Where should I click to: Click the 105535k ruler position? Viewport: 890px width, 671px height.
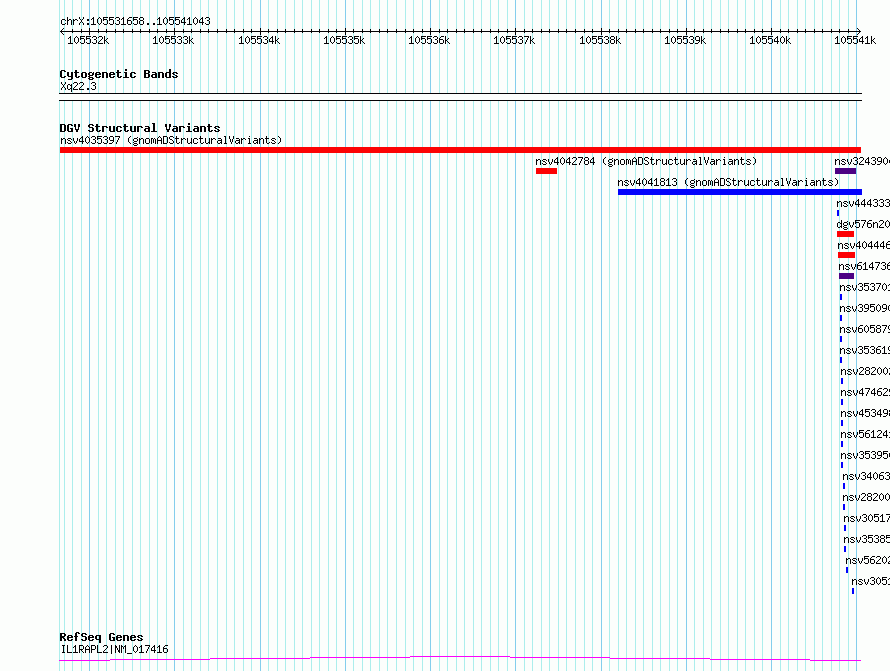coord(344,40)
